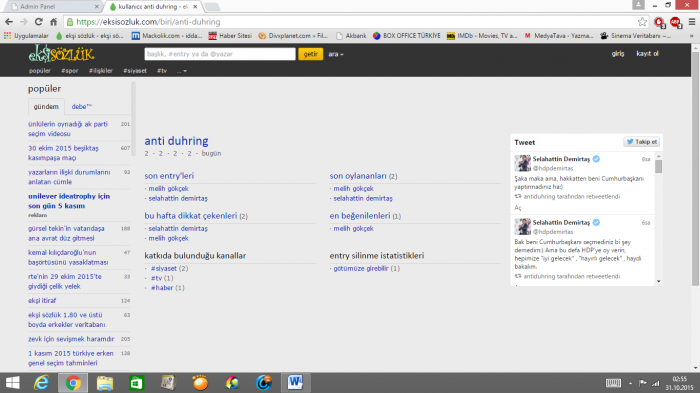
Task: Open MedyaTava bookmark
Action: click(558, 36)
